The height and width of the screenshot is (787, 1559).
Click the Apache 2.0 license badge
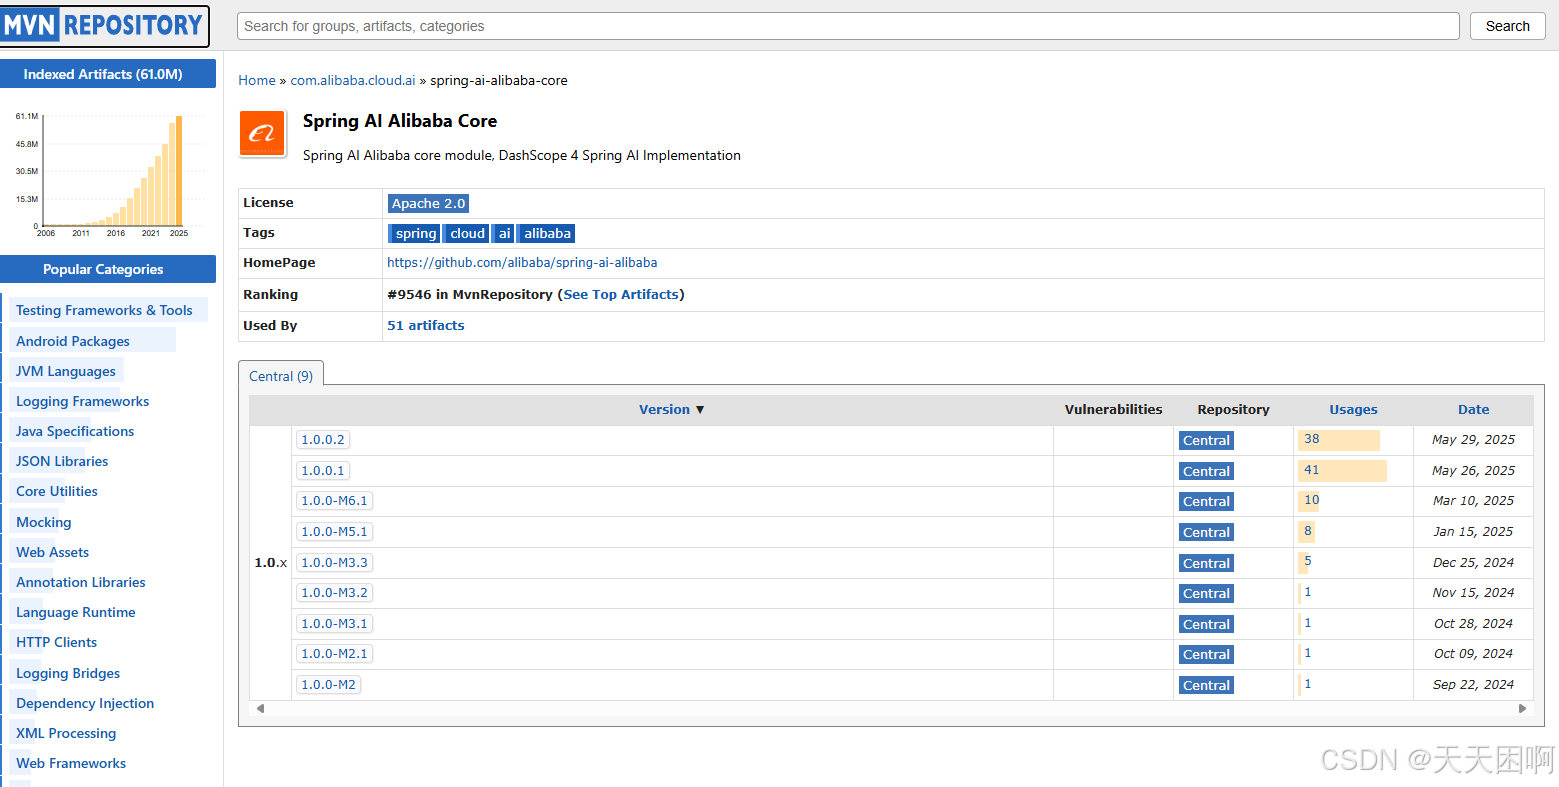tap(428, 203)
